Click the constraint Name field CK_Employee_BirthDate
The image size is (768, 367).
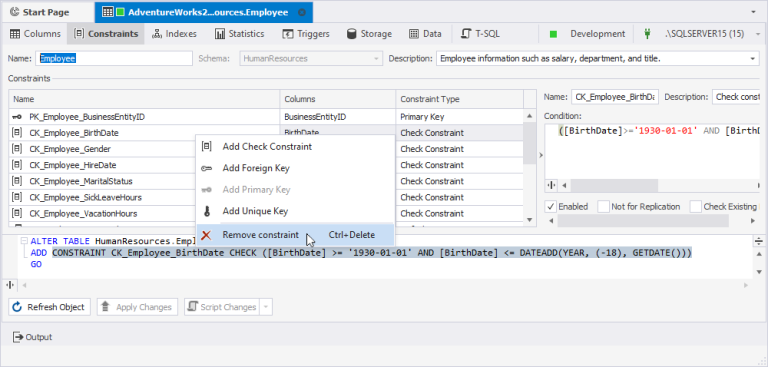coord(615,97)
